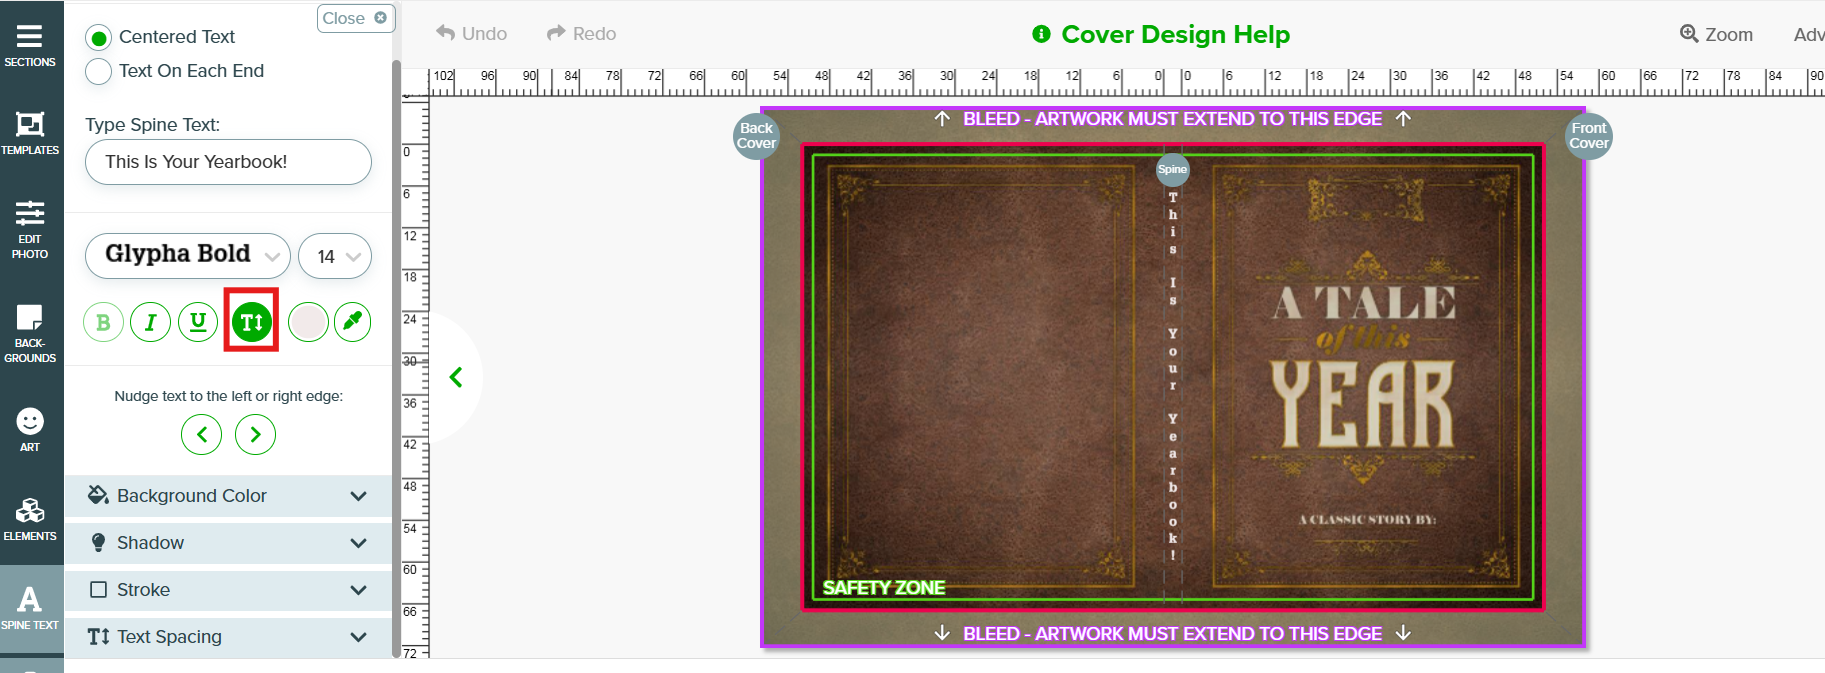Click the Text Spacing icon

tap(98, 637)
